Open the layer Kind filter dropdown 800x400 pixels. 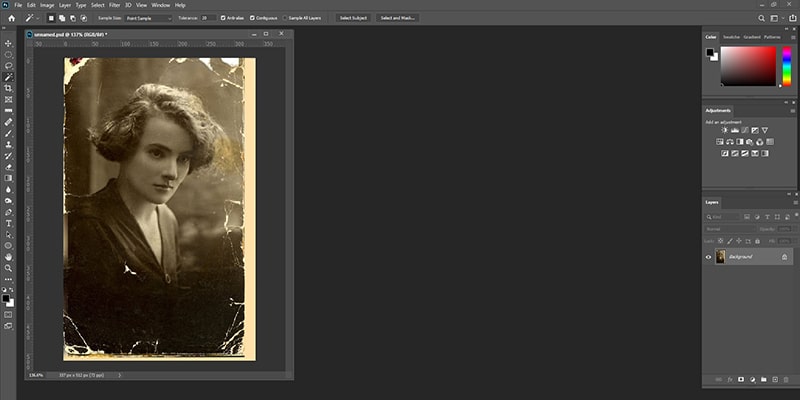pyautogui.click(x=722, y=217)
